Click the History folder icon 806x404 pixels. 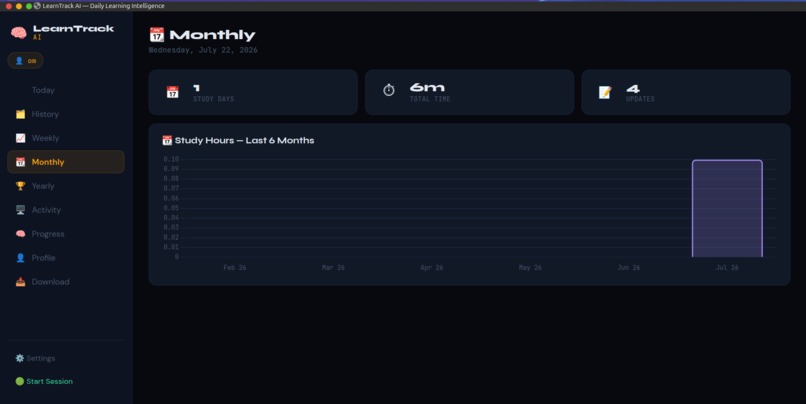click(x=21, y=114)
